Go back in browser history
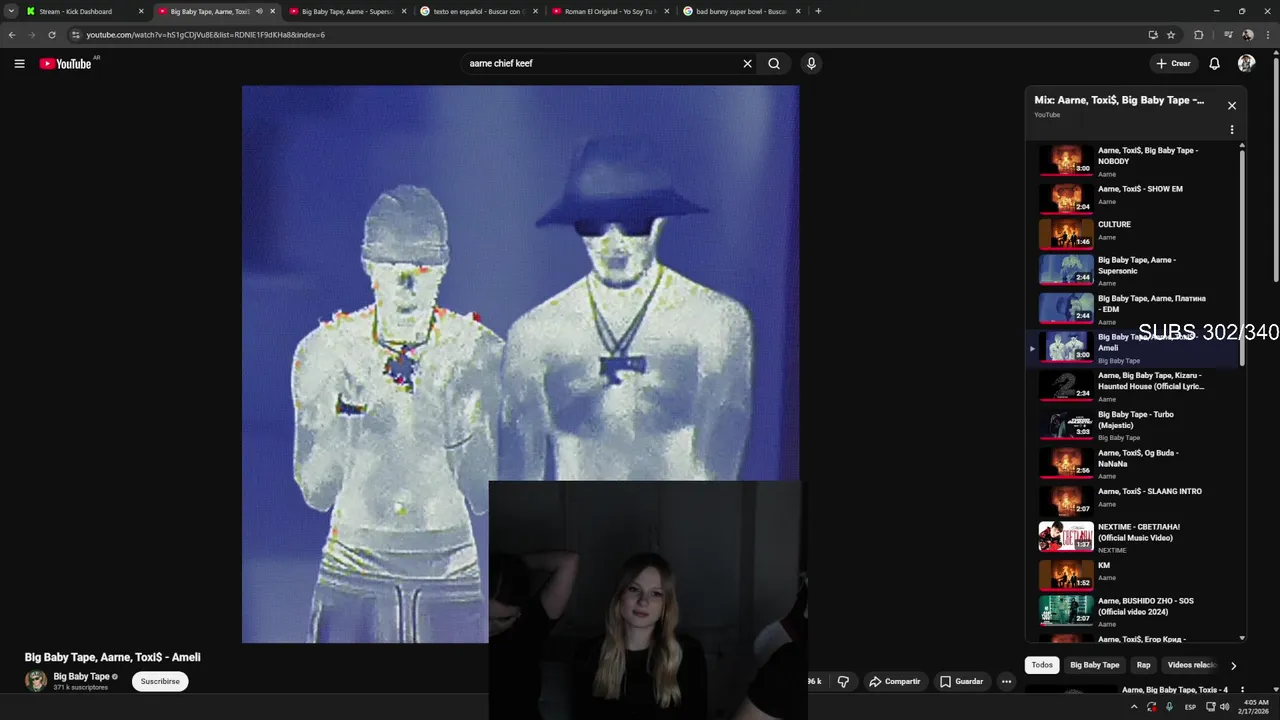This screenshot has width=1280, height=720. 12,35
